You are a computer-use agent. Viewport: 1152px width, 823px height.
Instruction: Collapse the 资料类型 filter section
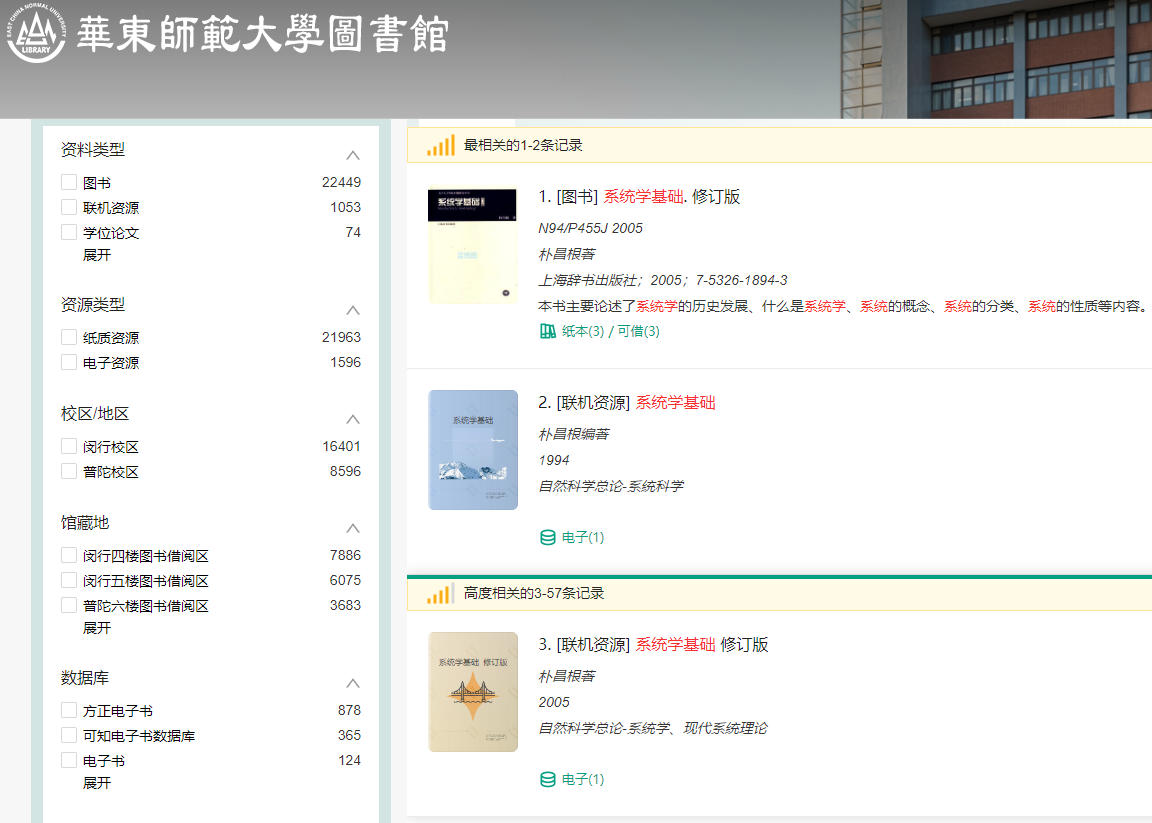(x=352, y=155)
